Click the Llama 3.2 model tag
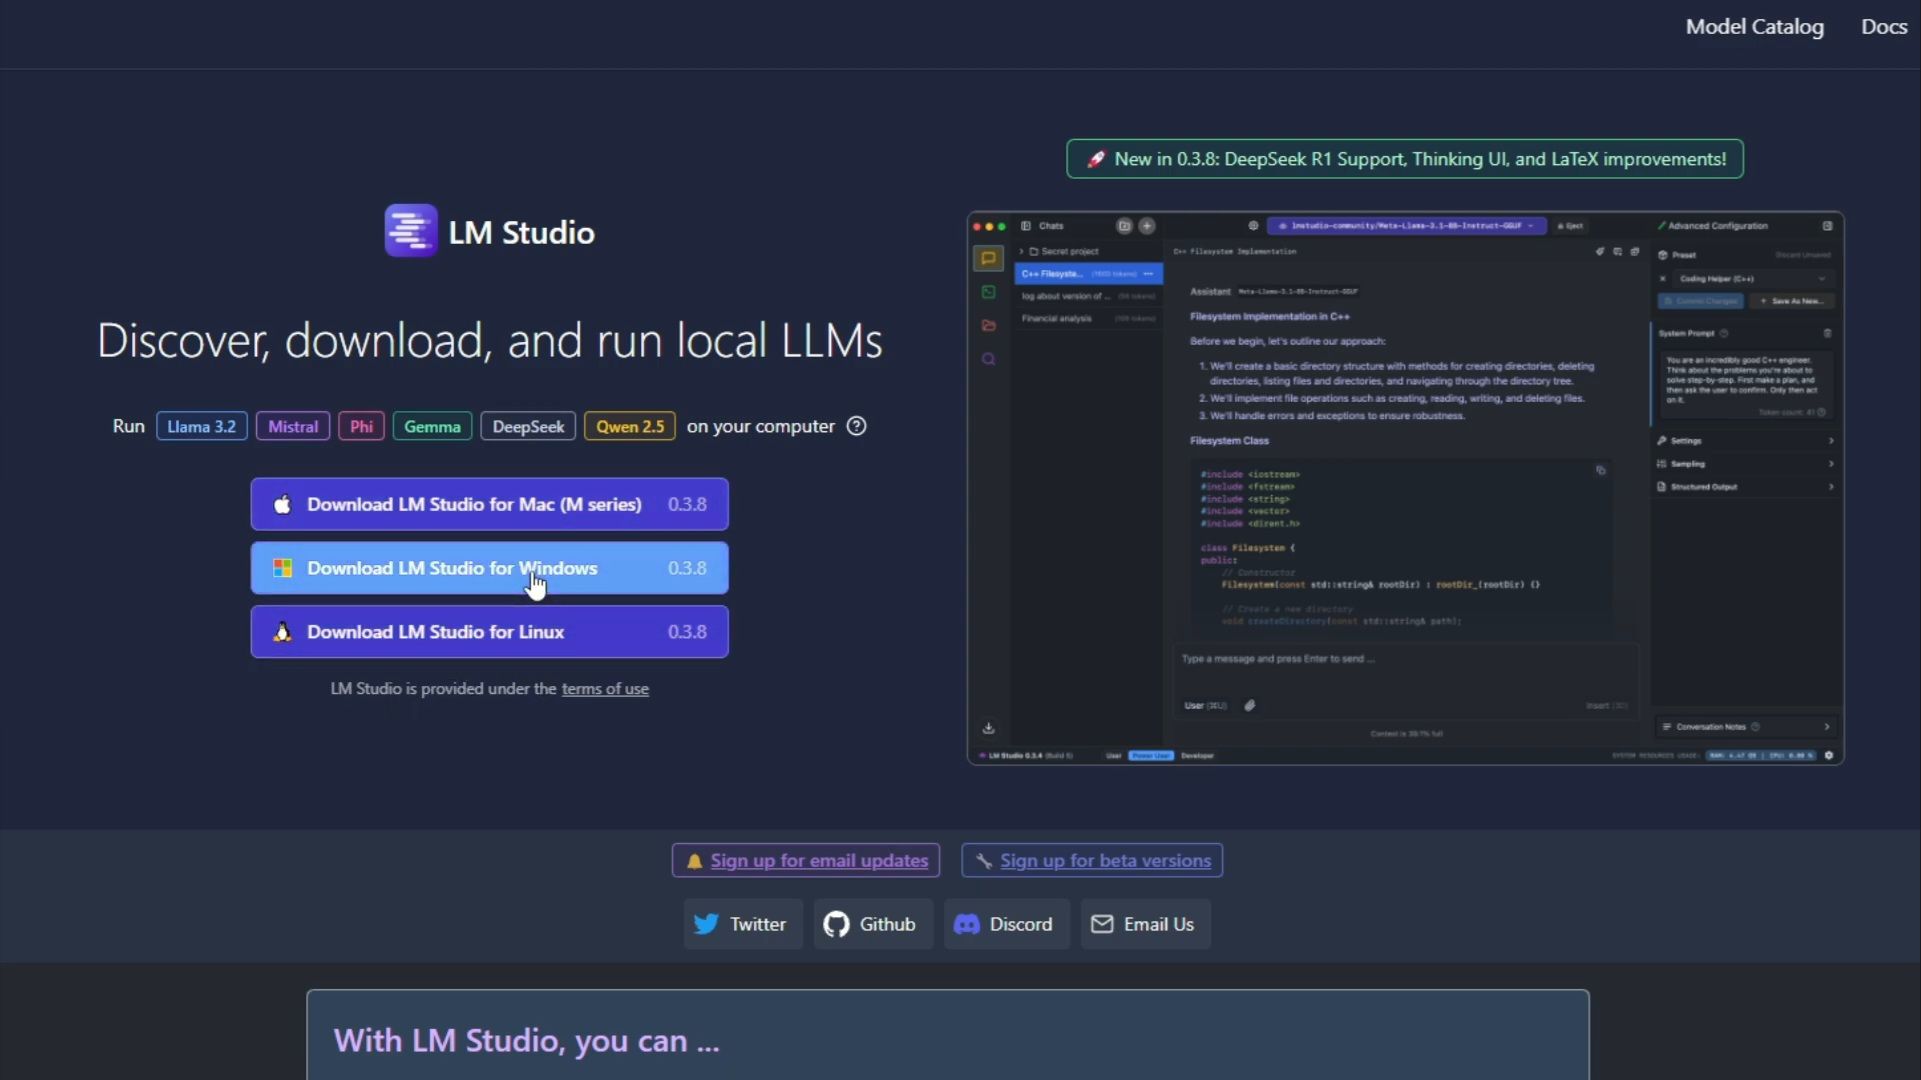The width and height of the screenshot is (1921, 1080). tap(201, 426)
